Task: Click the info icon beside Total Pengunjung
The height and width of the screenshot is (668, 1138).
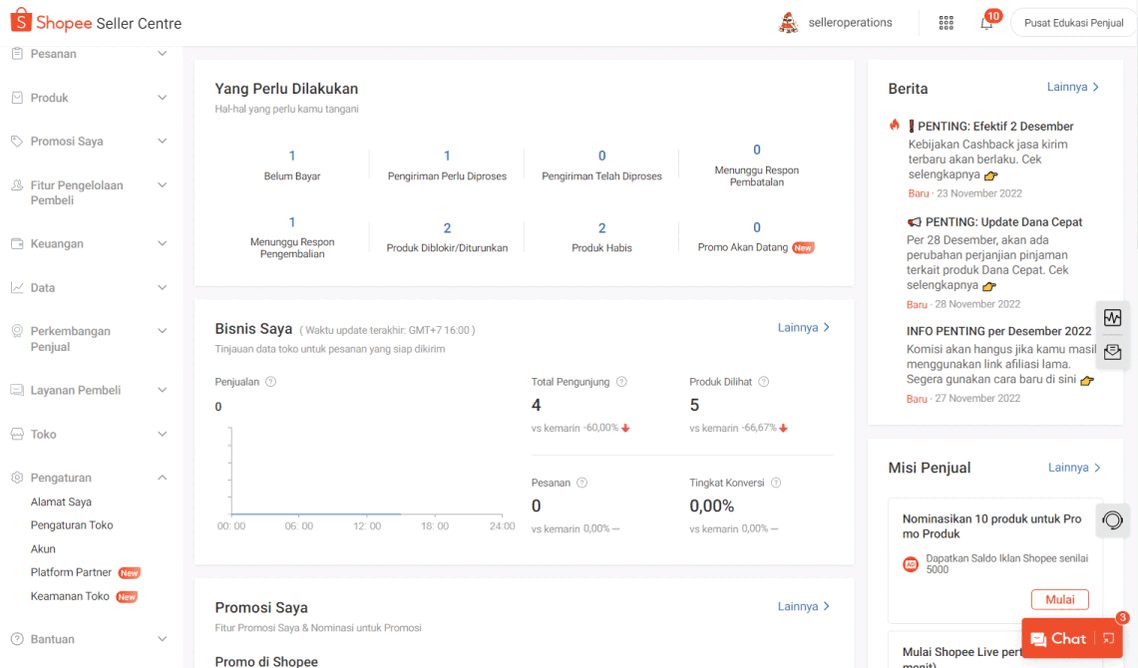Action: 622,382
